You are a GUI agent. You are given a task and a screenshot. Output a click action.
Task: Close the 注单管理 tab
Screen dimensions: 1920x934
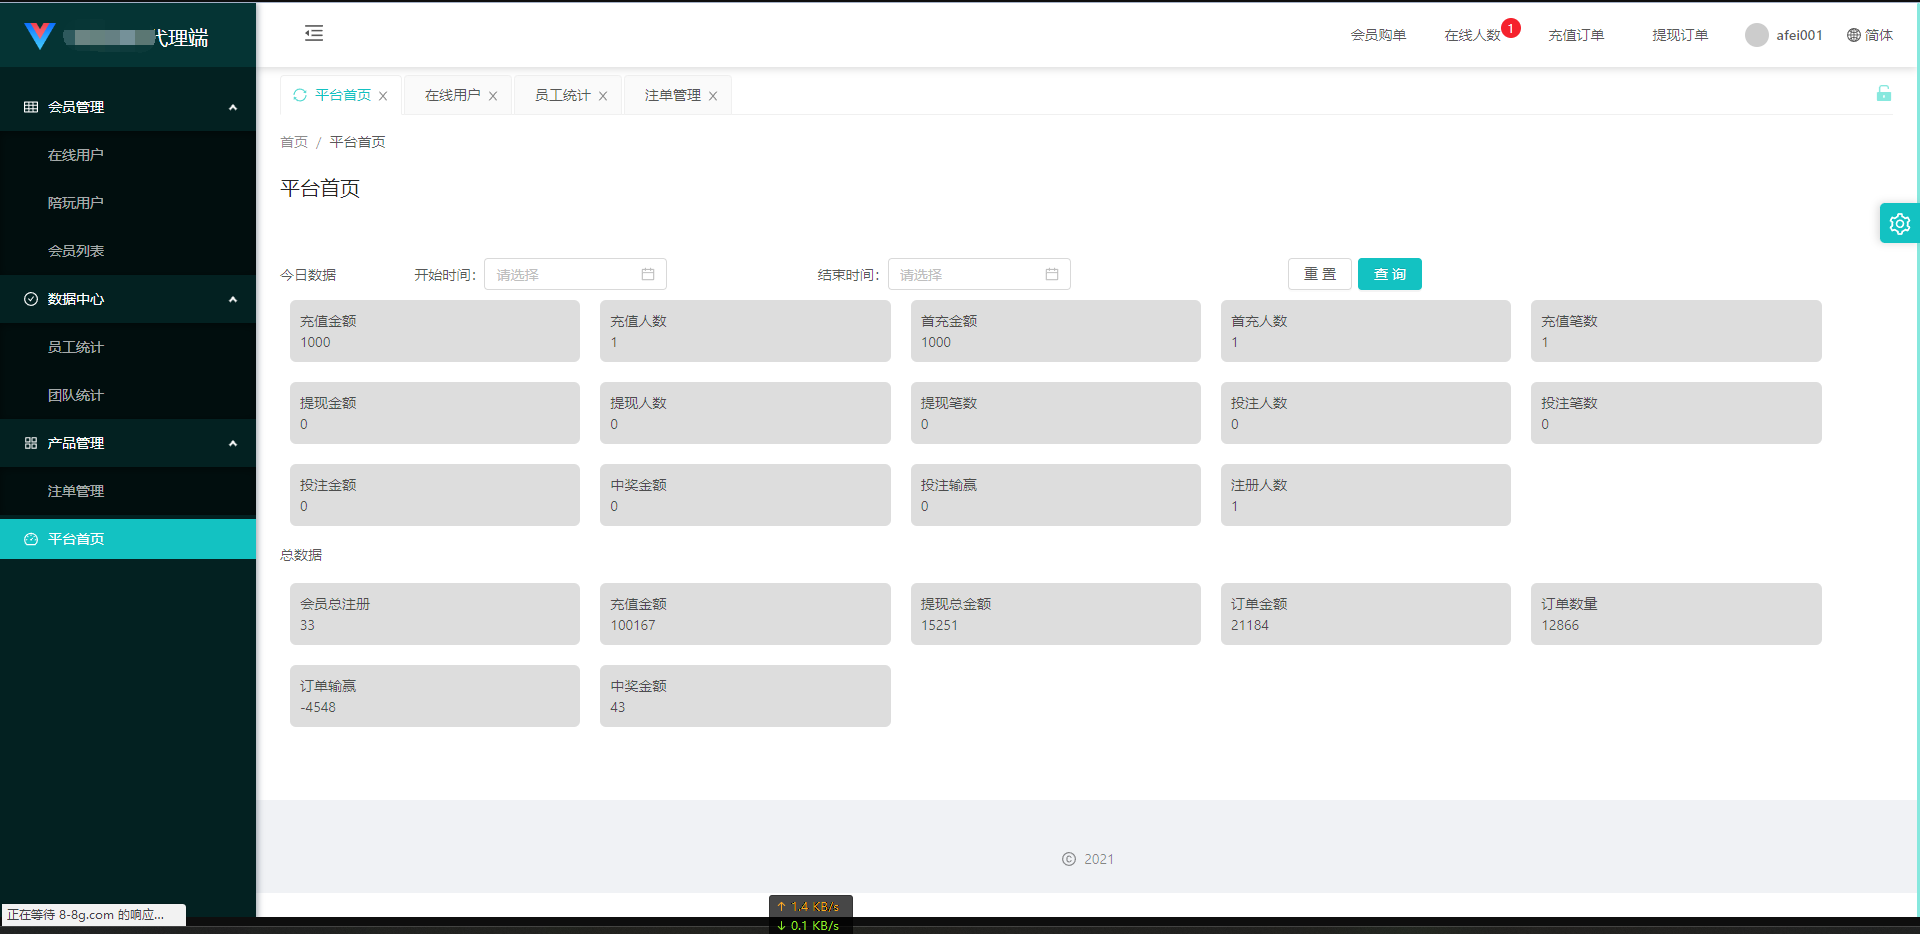pyautogui.click(x=713, y=96)
